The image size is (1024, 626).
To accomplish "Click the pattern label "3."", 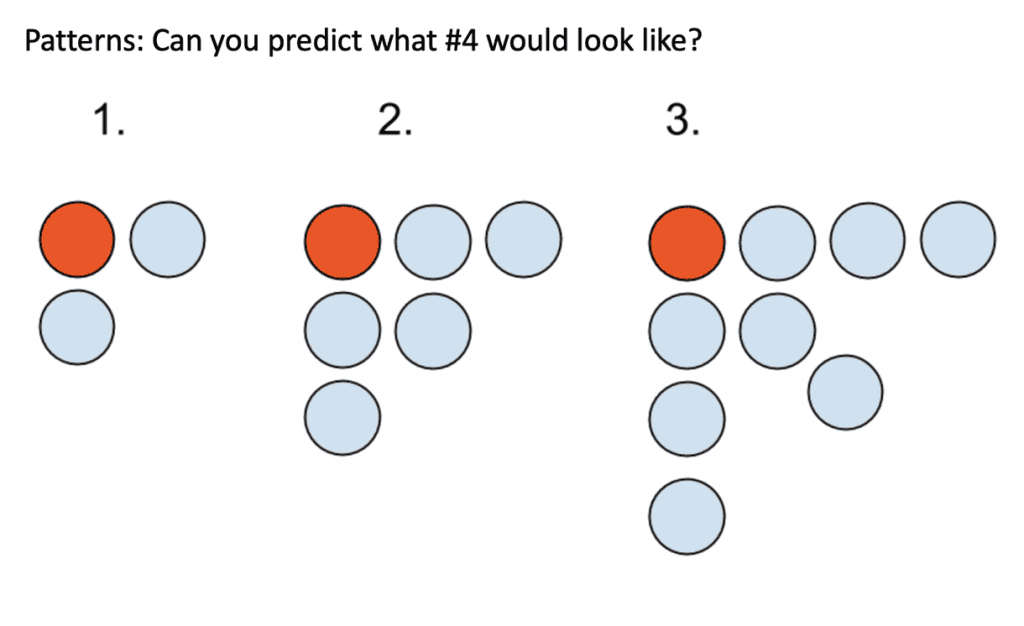I will (x=682, y=121).
